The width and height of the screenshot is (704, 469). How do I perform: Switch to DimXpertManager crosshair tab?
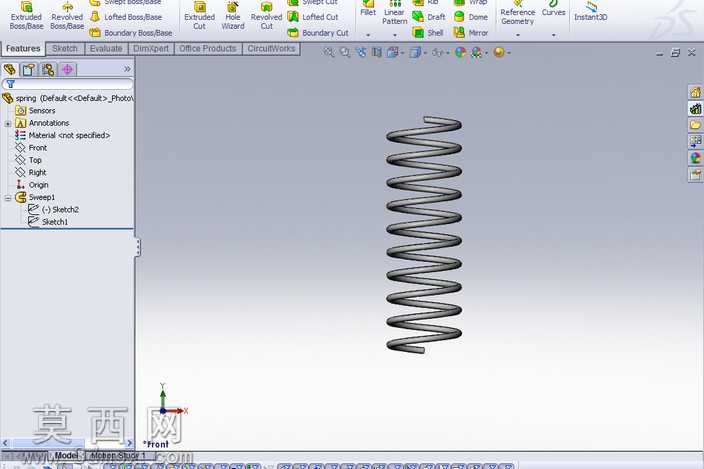[67, 70]
